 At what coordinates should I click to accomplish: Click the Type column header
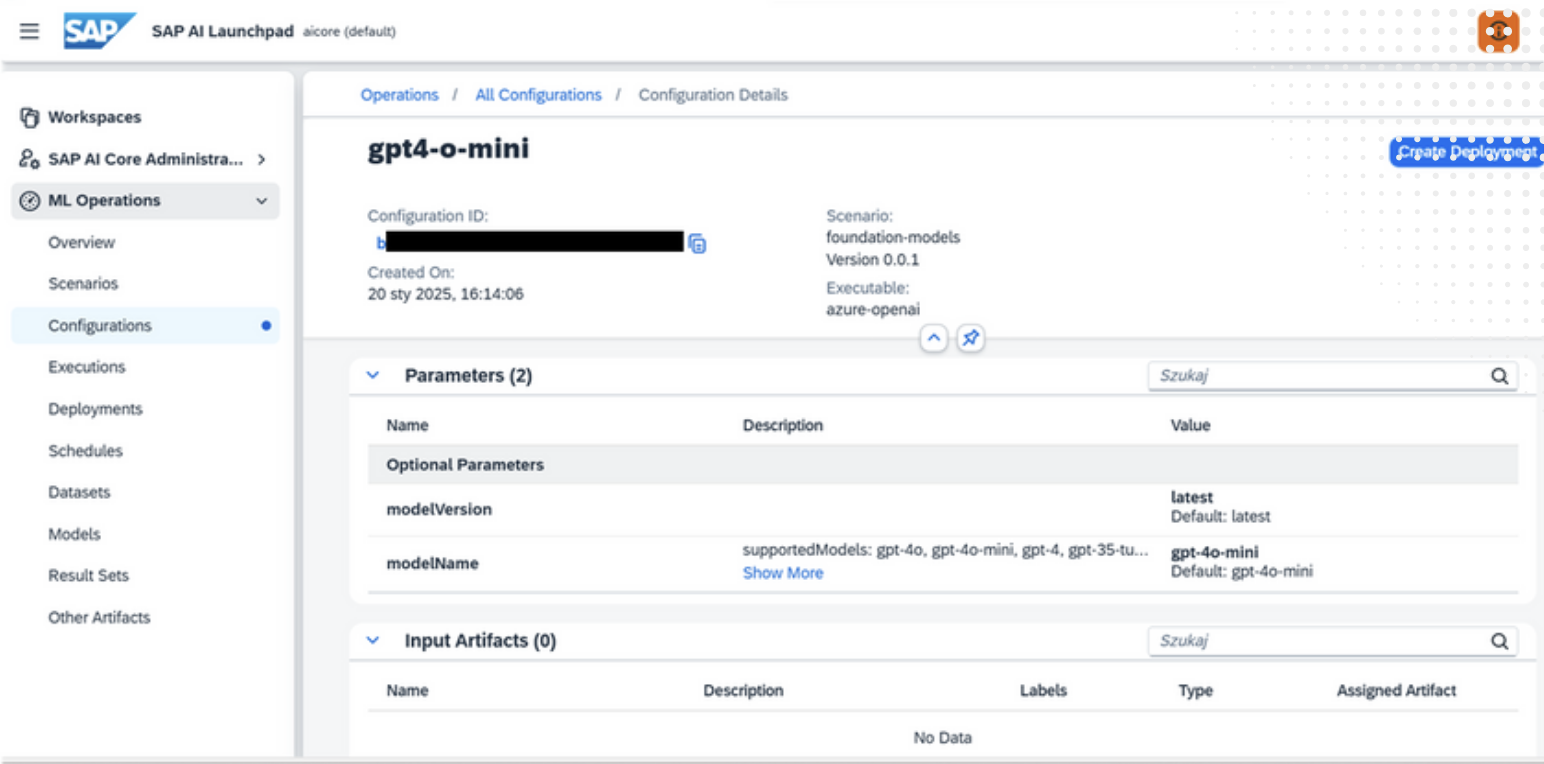click(1195, 691)
